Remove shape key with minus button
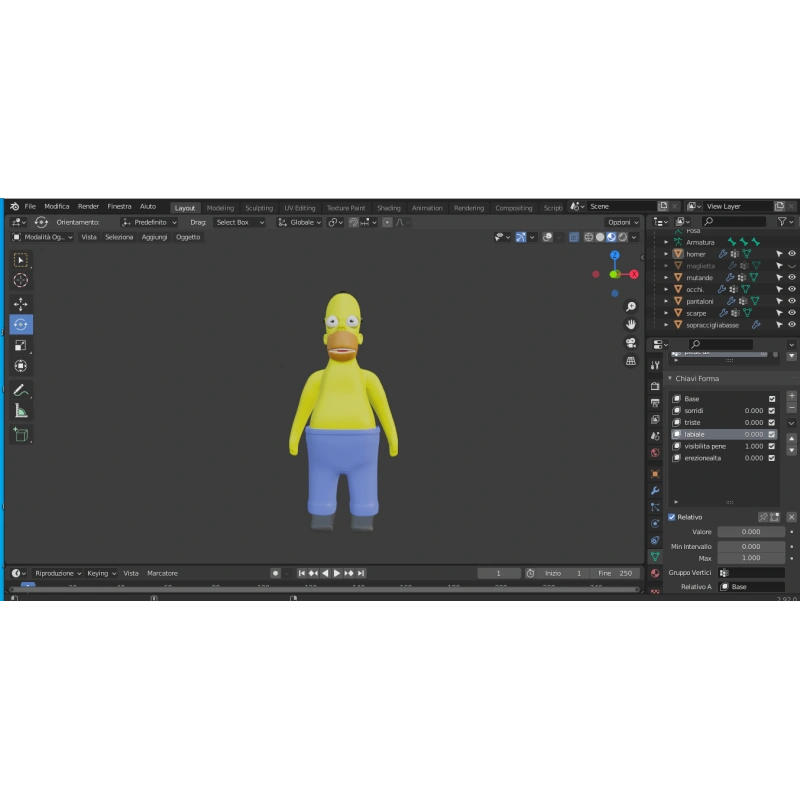The height and width of the screenshot is (800, 800). (791, 408)
